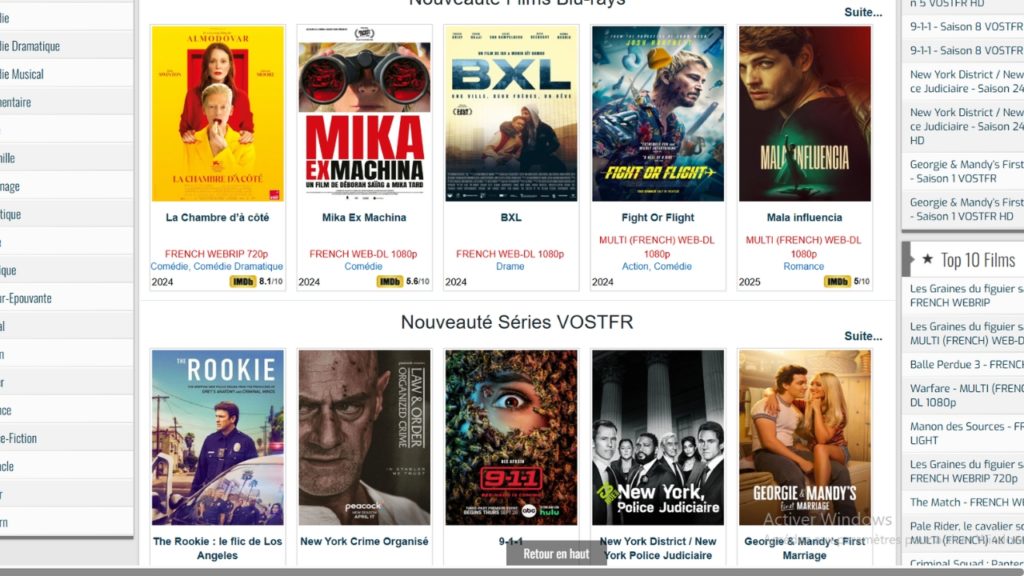This screenshot has width=1024, height=576.
Task: Click the IMDb badge under Mala influencia
Action: tap(837, 281)
